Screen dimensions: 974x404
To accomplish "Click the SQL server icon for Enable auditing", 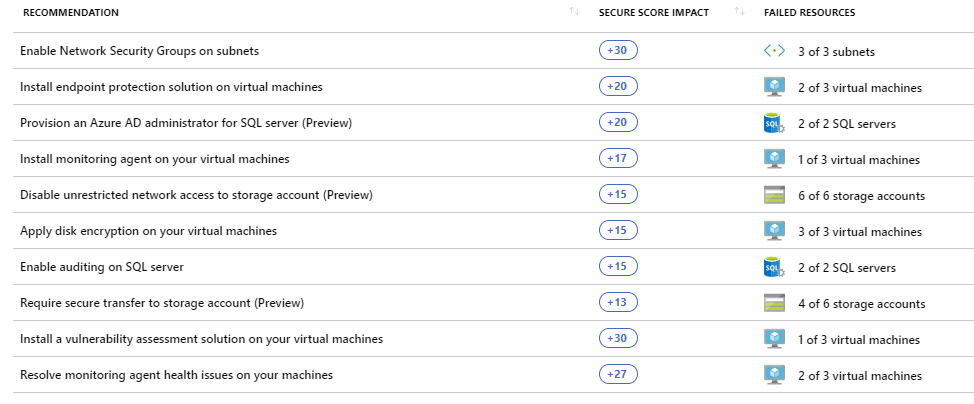I will point(774,267).
